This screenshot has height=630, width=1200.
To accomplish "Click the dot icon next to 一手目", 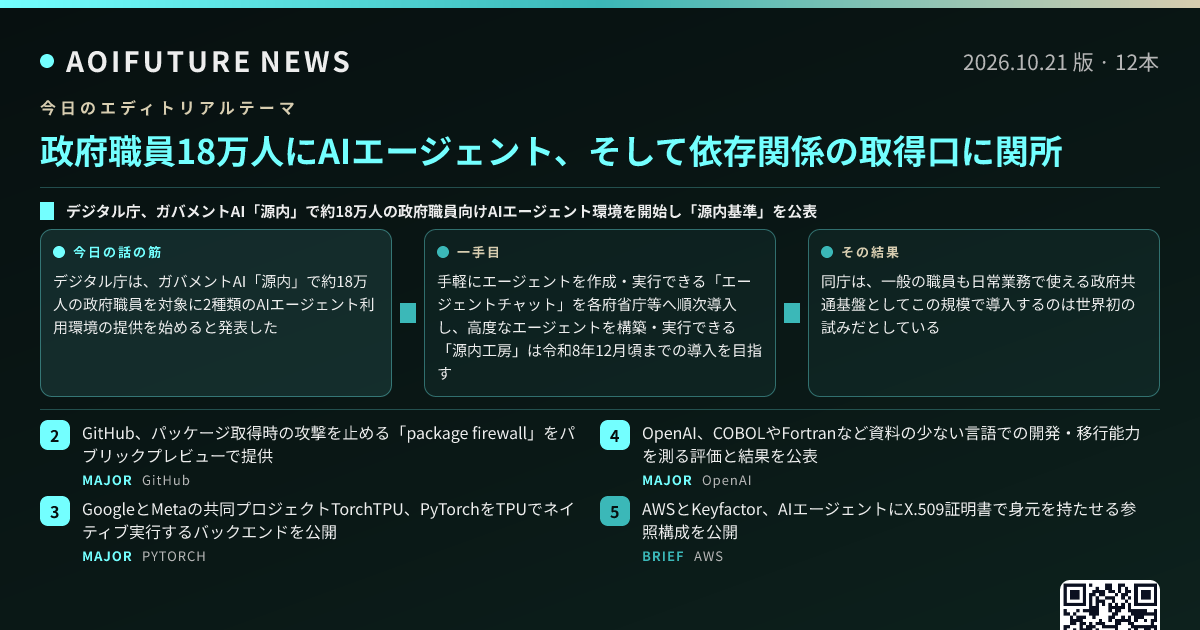I will [x=443, y=252].
